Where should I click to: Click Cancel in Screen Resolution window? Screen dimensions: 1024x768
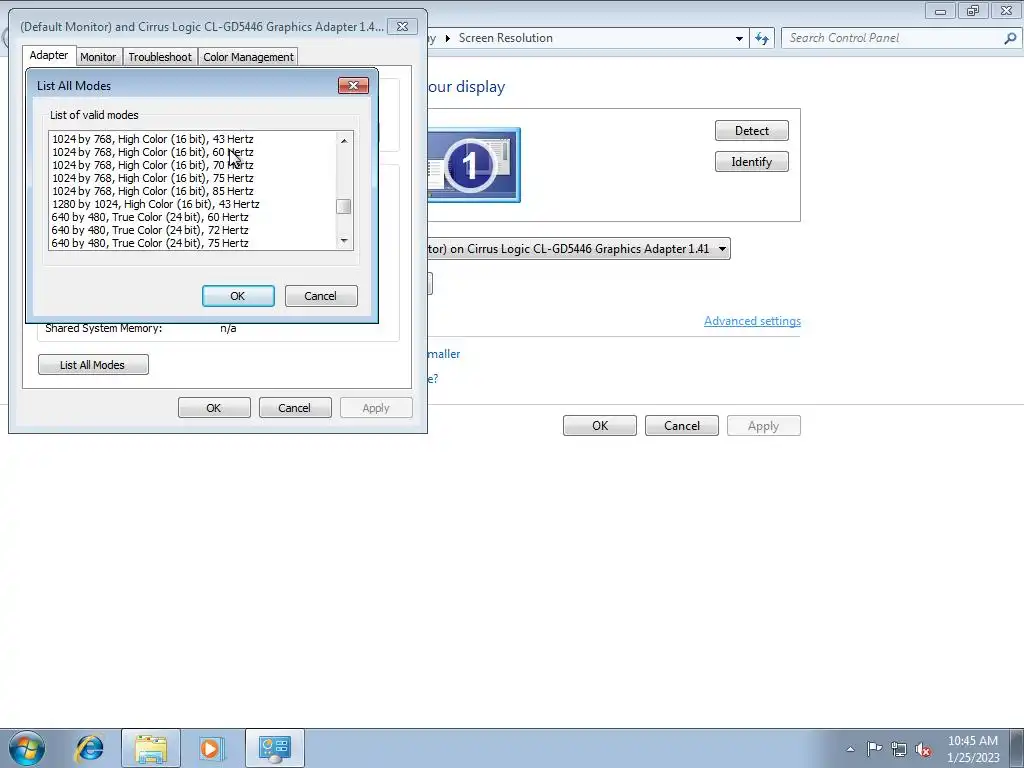682,426
